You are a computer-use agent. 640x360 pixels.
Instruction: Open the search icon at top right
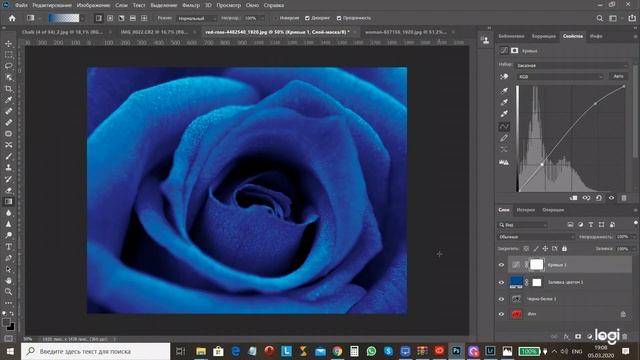[x=600, y=18]
